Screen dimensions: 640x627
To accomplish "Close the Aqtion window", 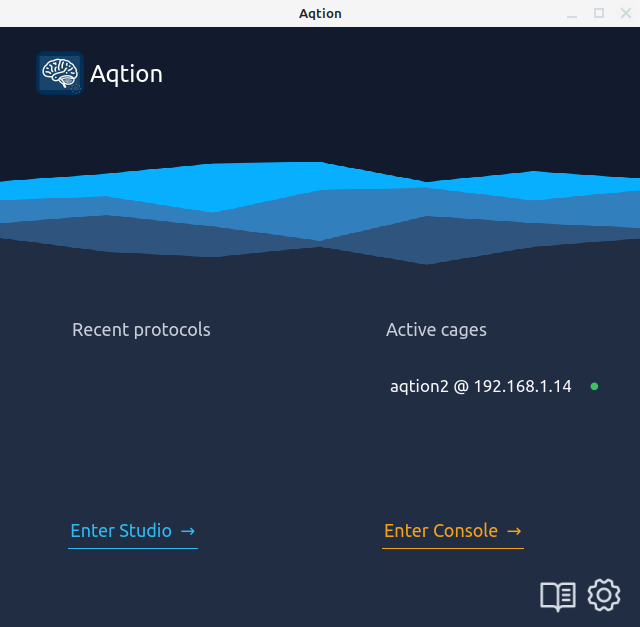I will click(x=626, y=13).
